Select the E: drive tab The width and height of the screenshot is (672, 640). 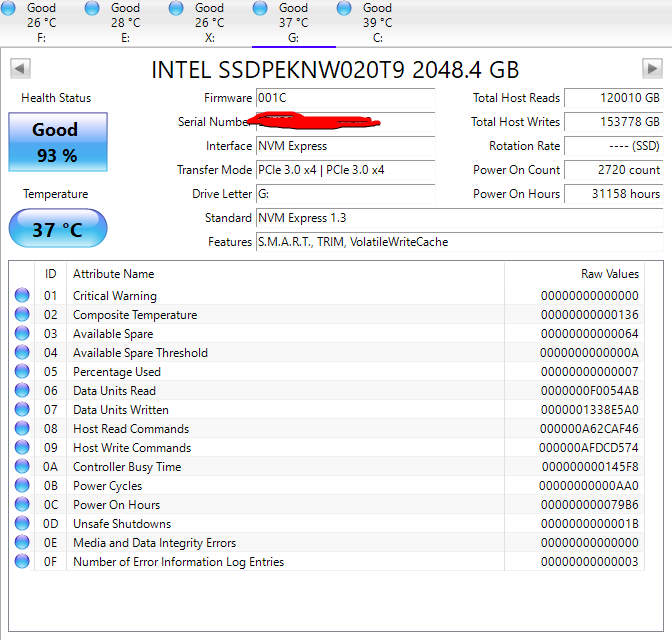tap(126, 23)
